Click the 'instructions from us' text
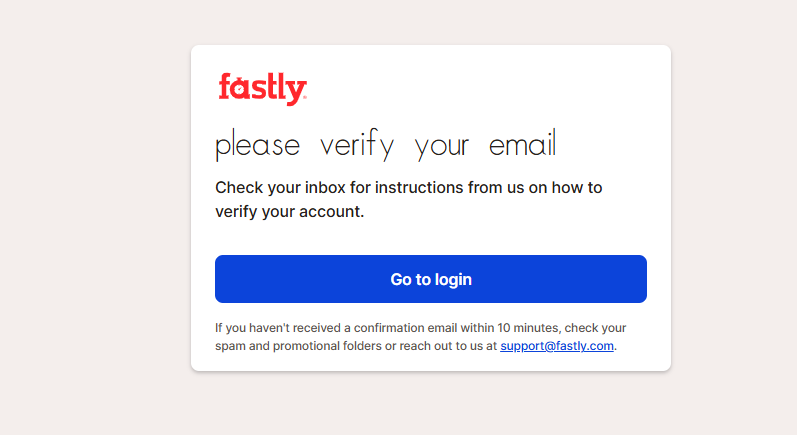797x435 pixels. [x=449, y=188]
